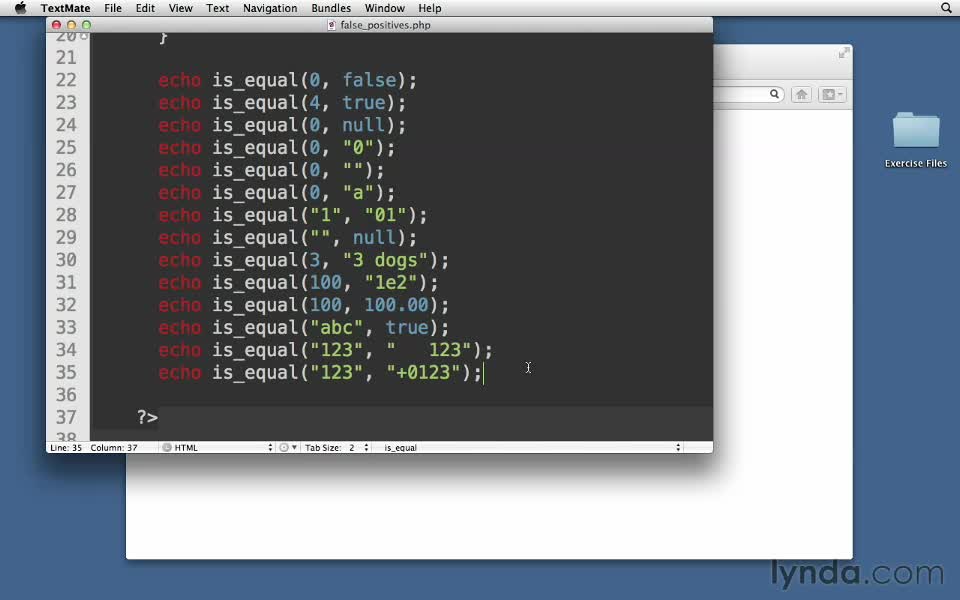Open Spotlight search in the menu bar
This screenshot has width=960, height=600.
pos(946,8)
